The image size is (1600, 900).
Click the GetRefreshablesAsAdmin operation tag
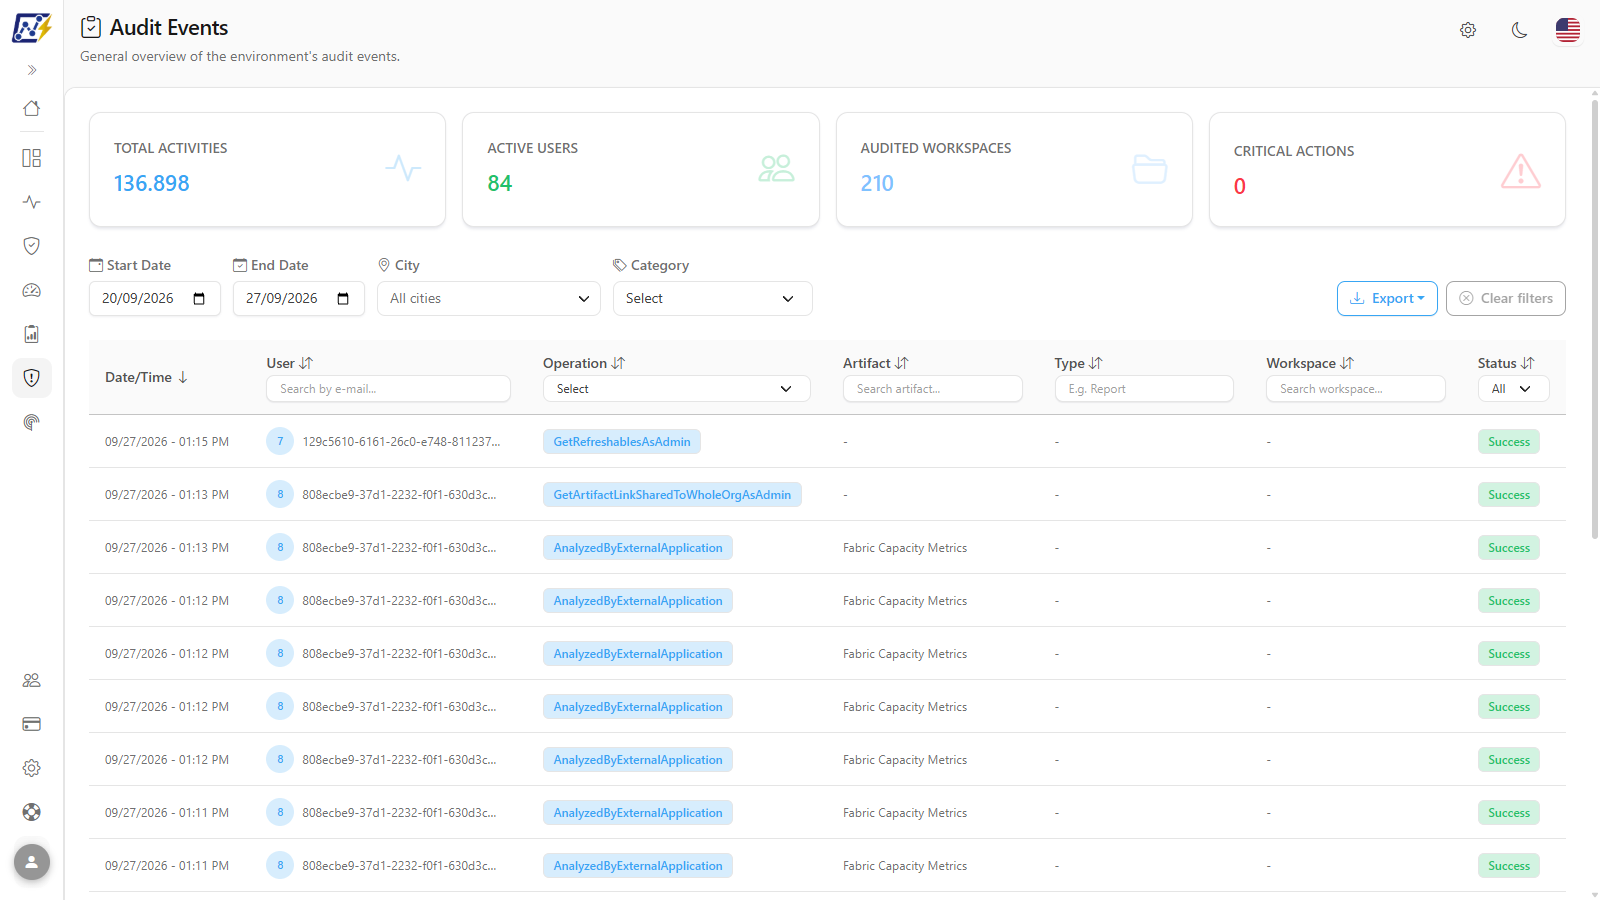click(622, 442)
